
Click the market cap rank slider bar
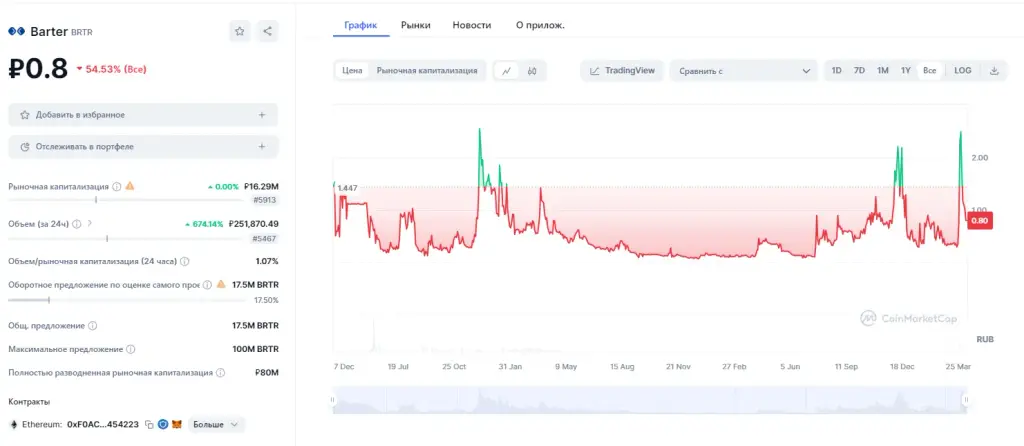coord(127,200)
